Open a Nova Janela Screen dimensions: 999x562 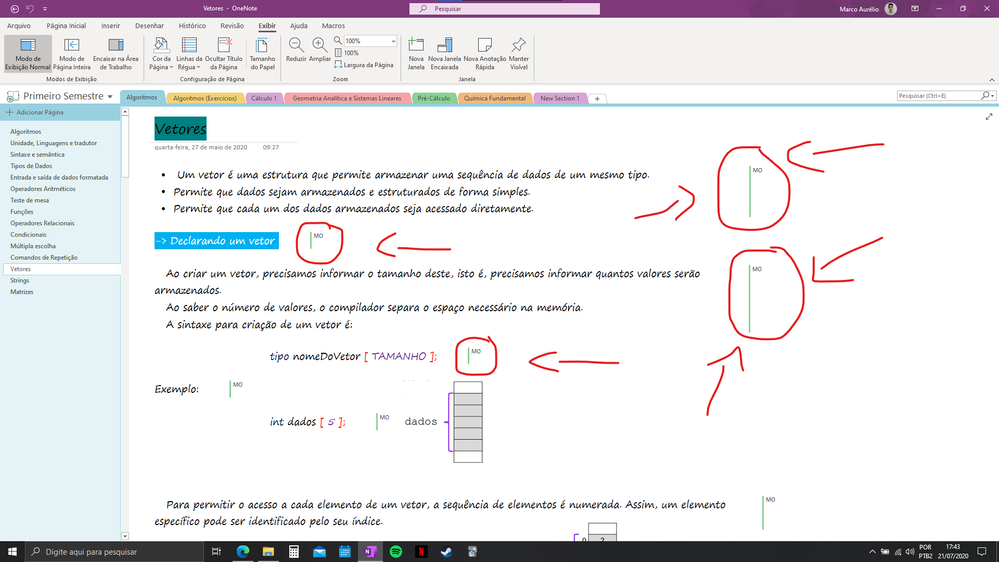point(416,54)
